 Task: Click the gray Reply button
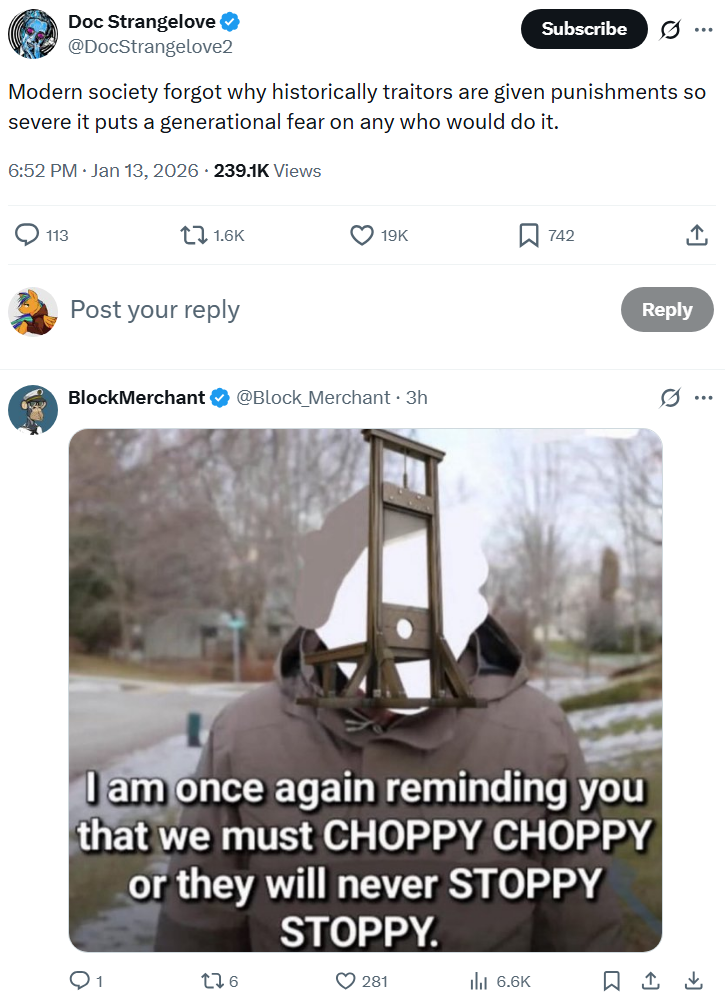click(x=667, y=309)
